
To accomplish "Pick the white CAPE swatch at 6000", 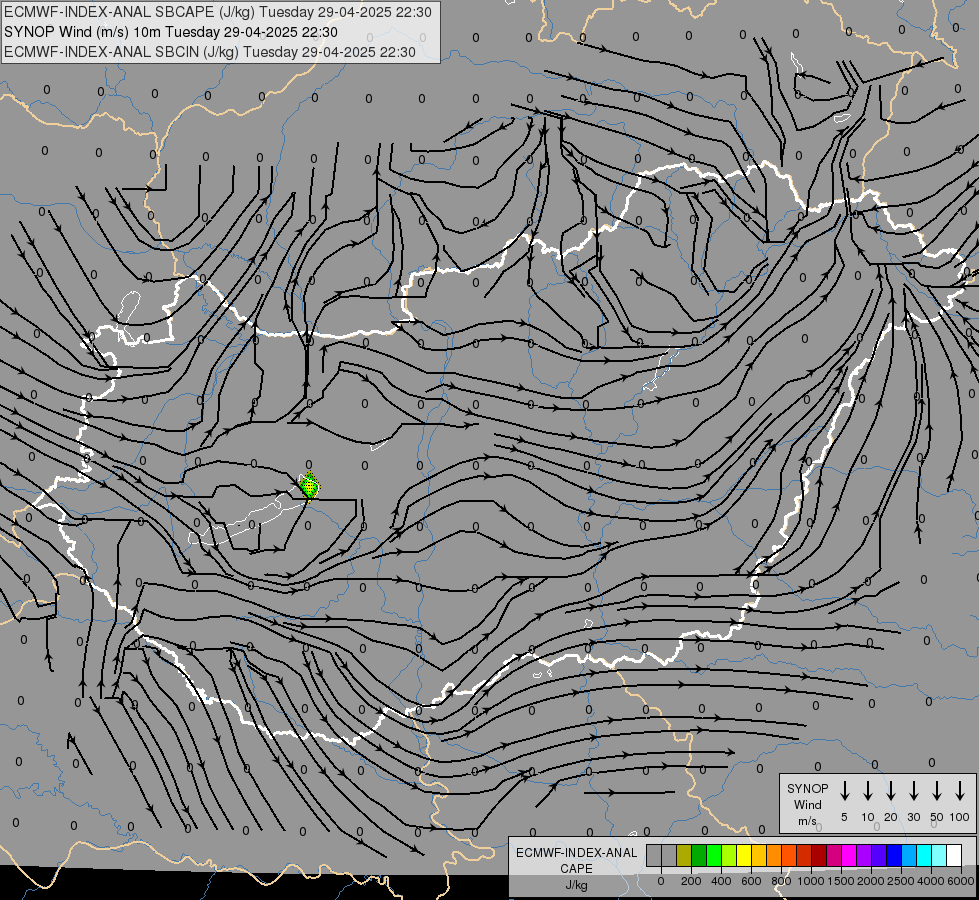I will [955, 855].
